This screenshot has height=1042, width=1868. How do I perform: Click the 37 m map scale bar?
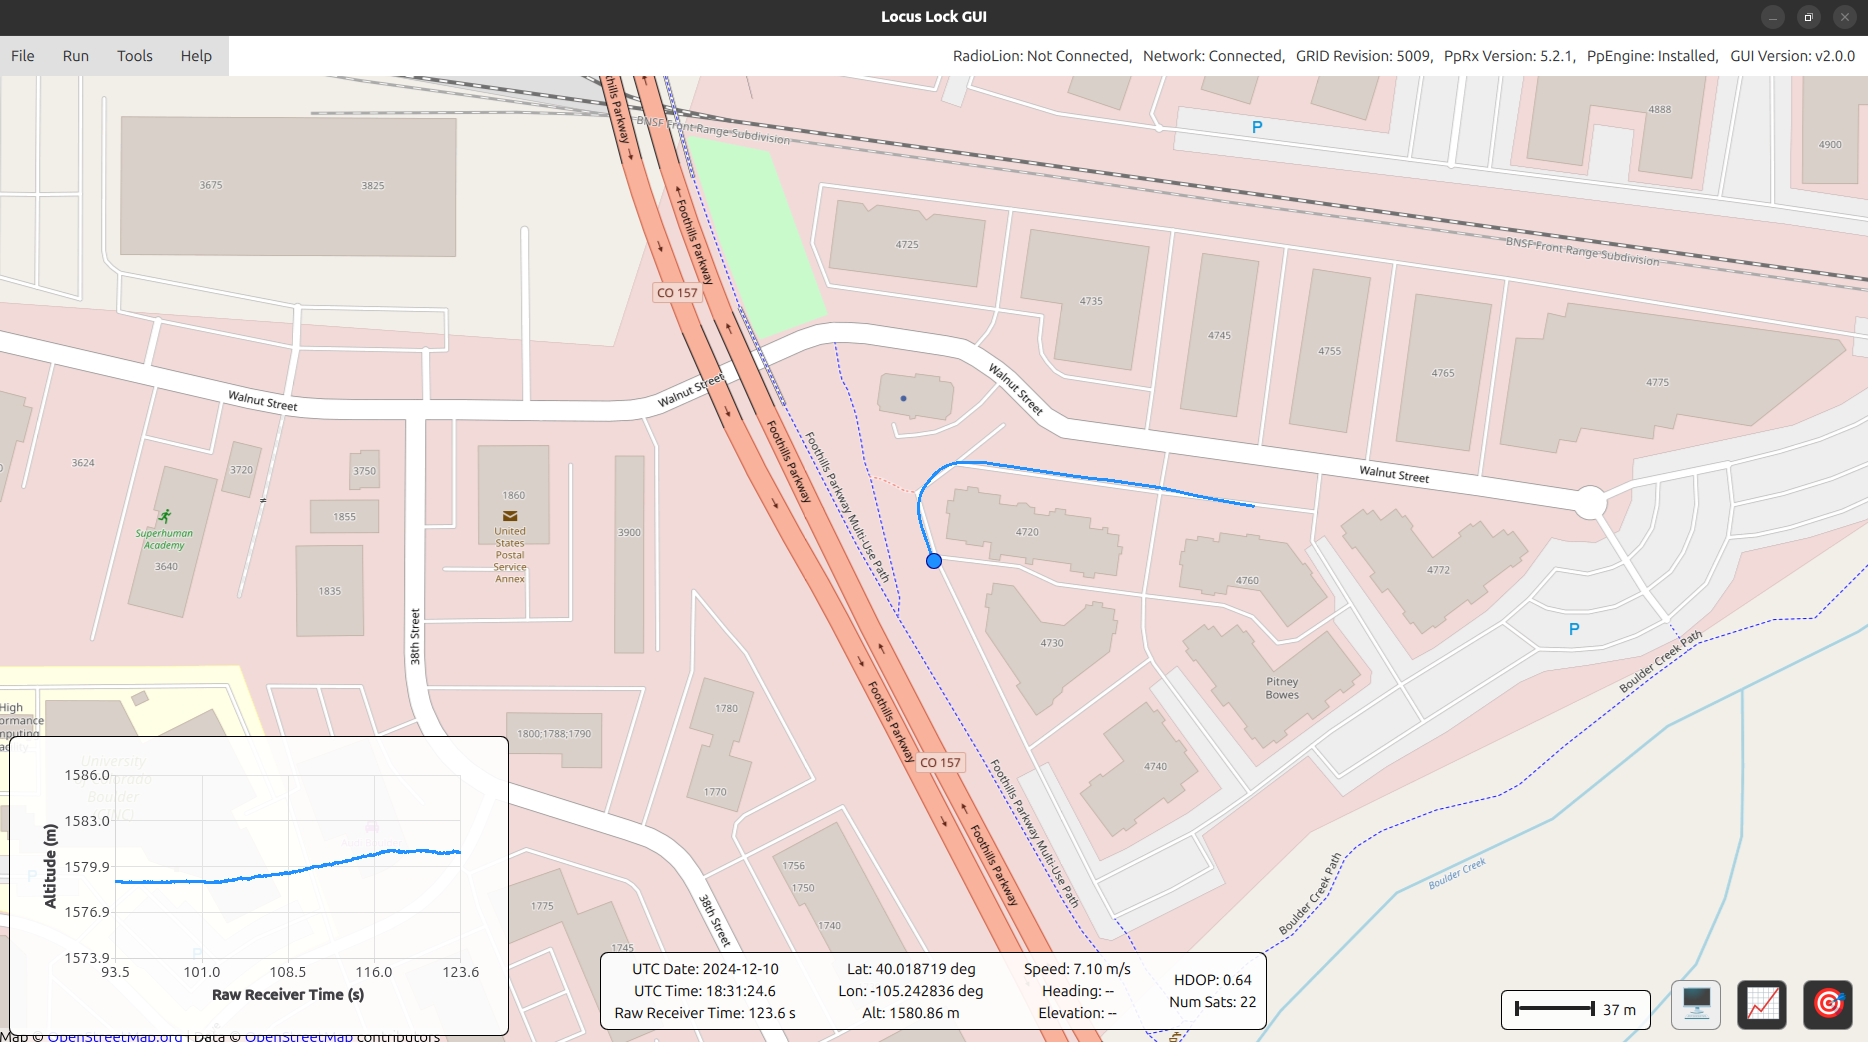(1575, 1009)
